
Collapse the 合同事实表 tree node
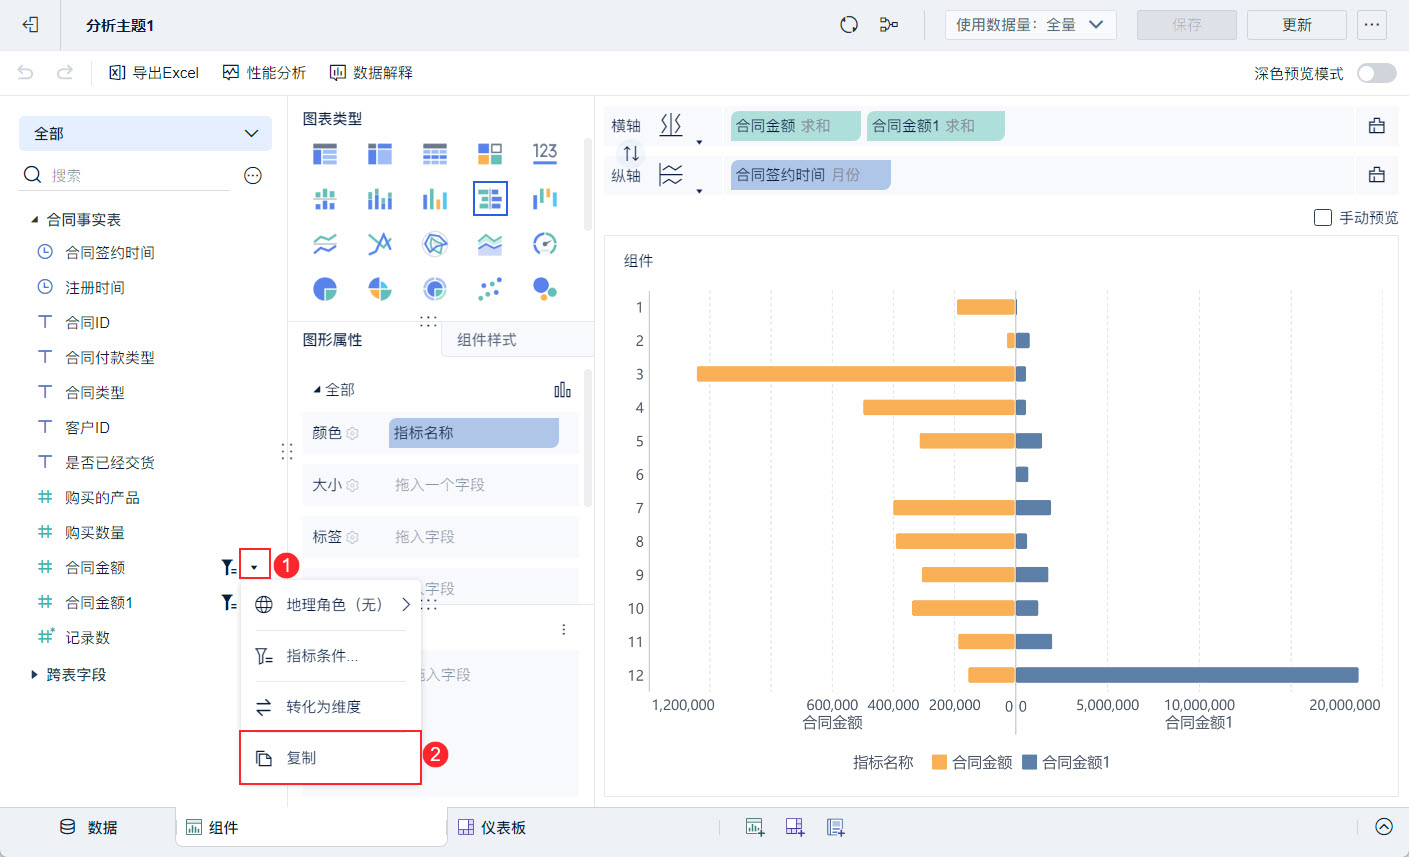[x=35, y=219]
